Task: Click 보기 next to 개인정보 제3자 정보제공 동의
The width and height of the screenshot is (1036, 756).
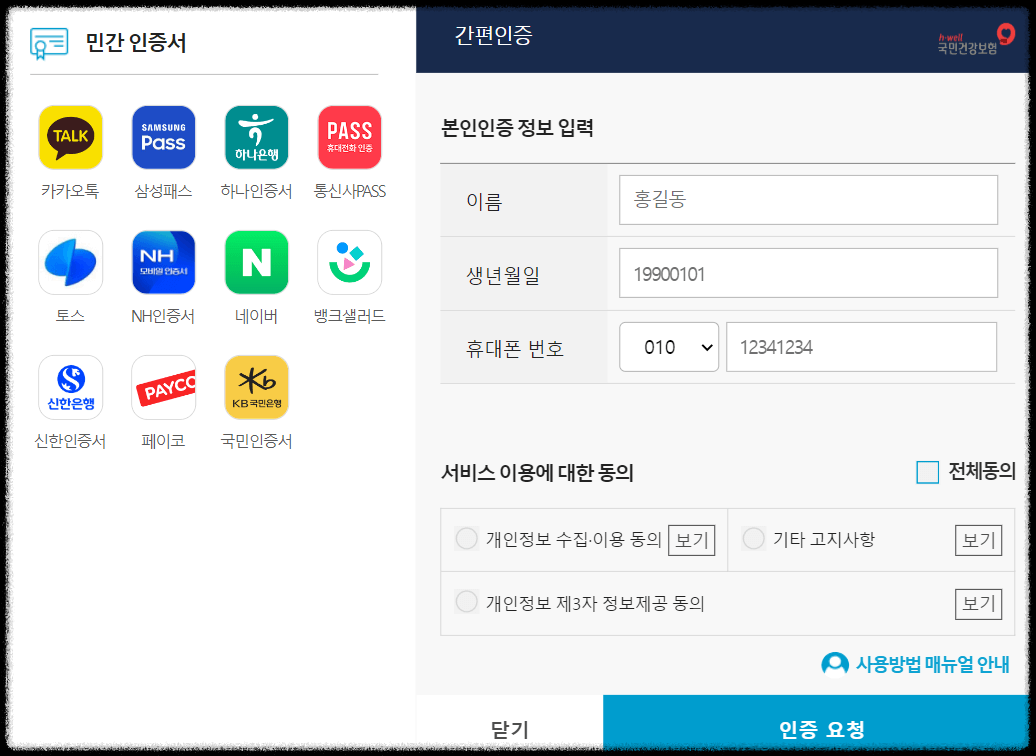Action: (978, 603)
